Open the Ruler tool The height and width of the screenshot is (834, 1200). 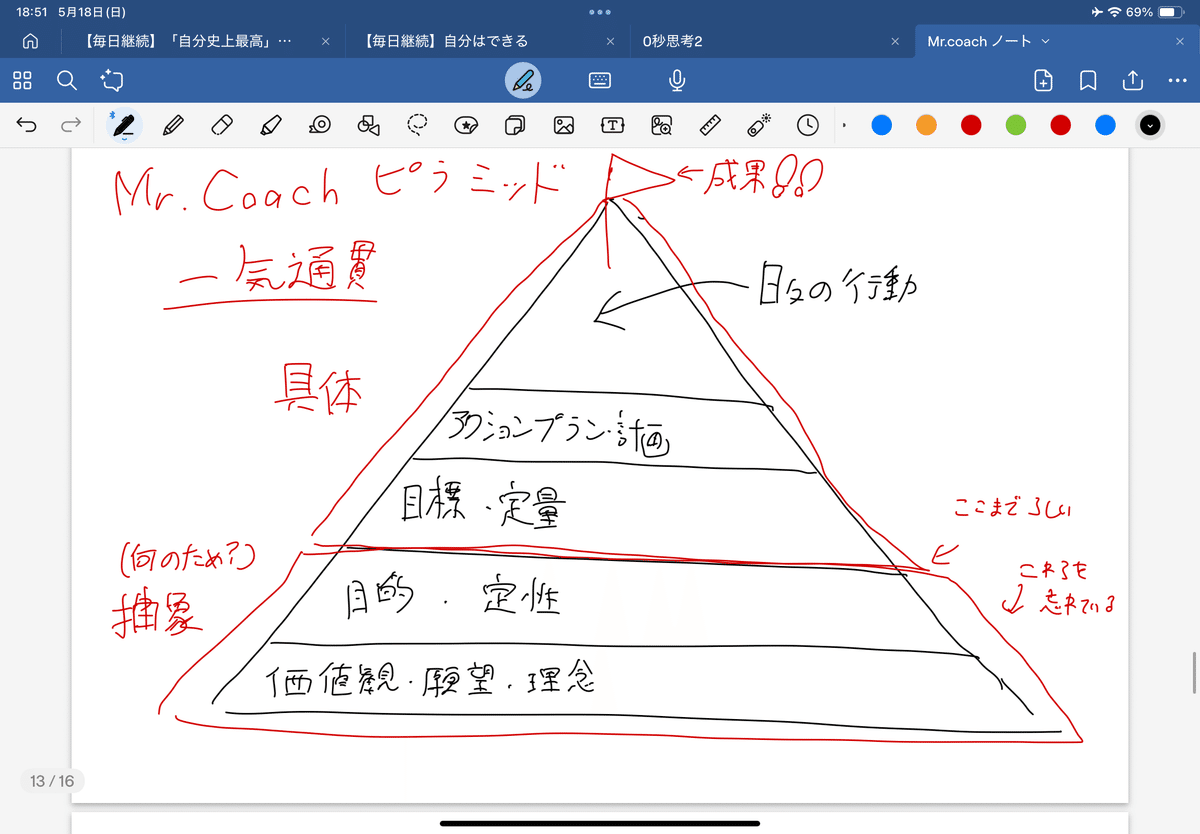tap(711, 125)
